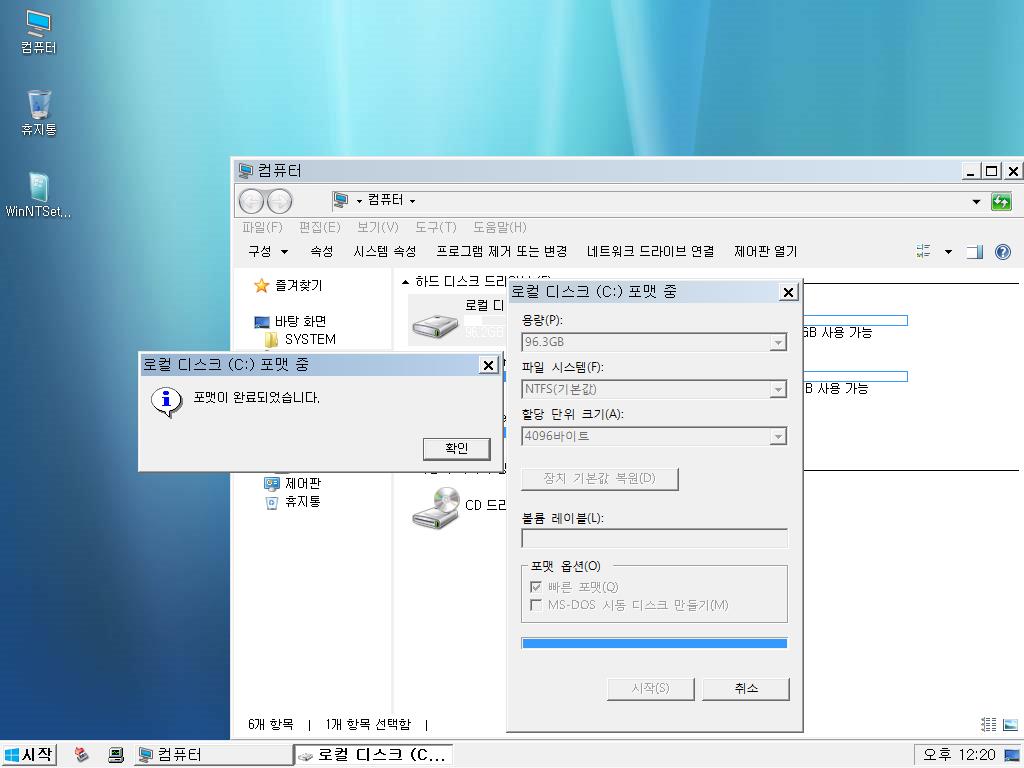Click the change view icon in toolbar
Screen dimensions: 1024x768
(924, 252)
